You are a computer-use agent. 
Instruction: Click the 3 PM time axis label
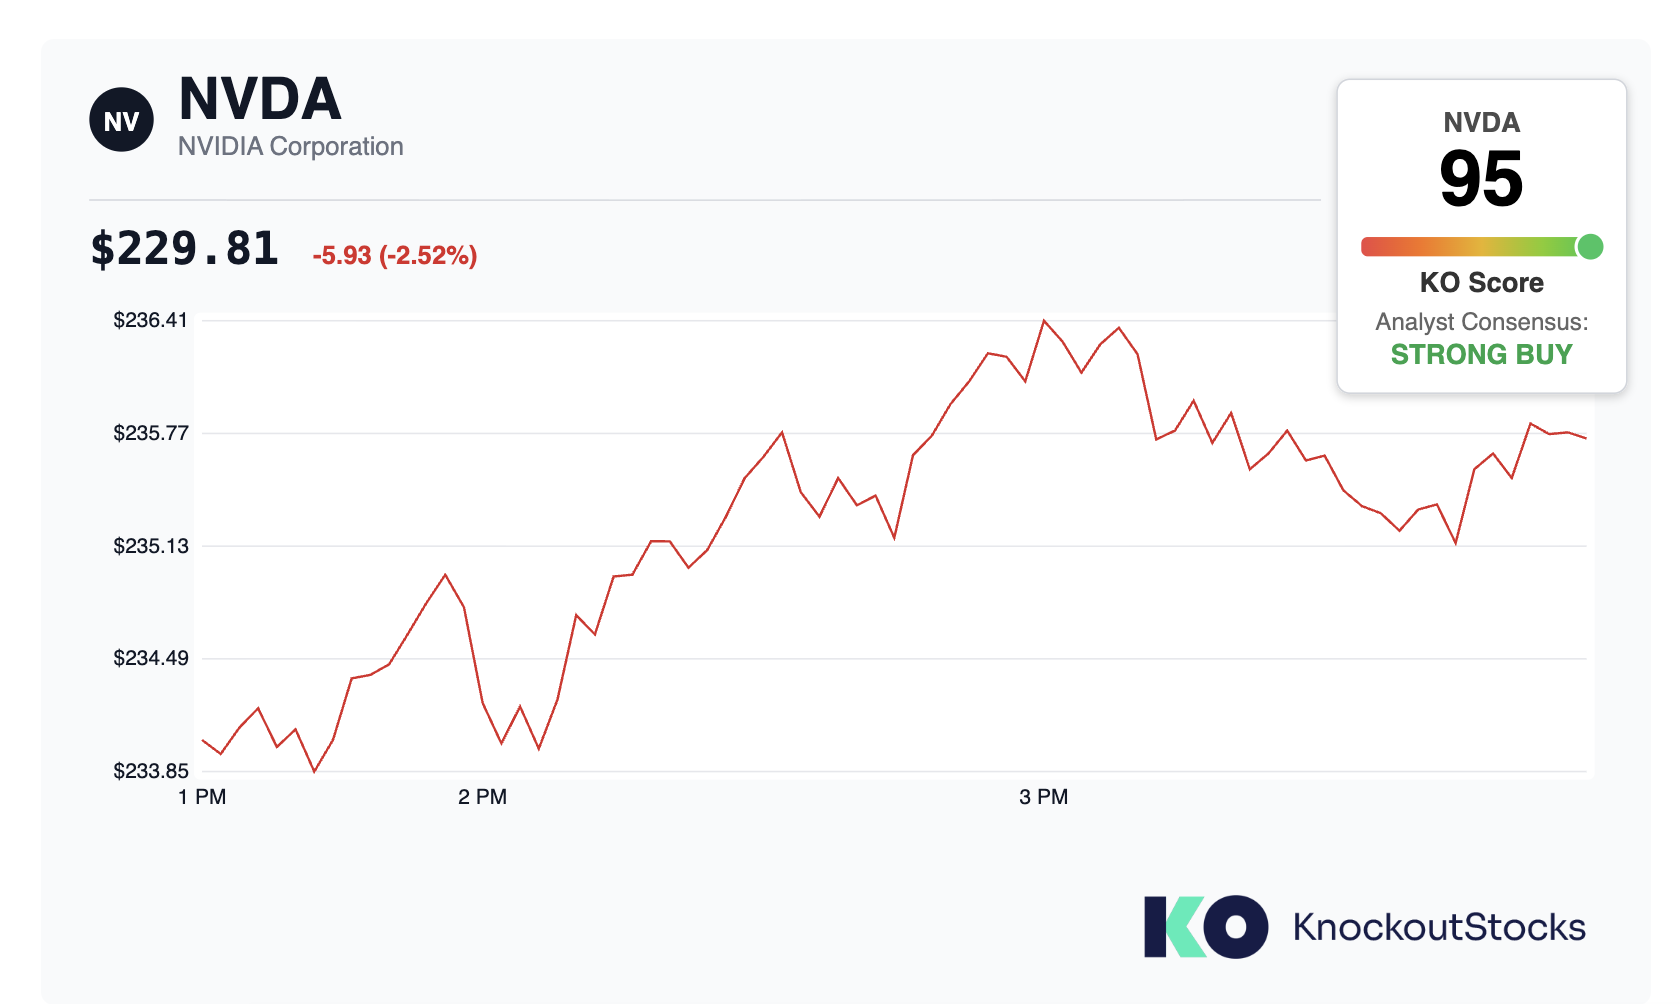[x=1044, y=797]
